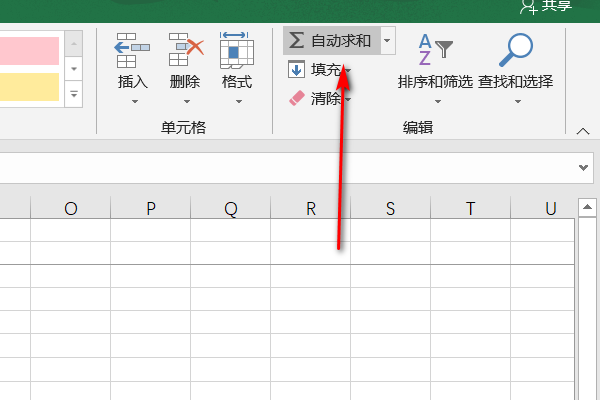Viewport: 600px width, 400px height.
Task: Click the Insert cells icon (插入)
Action: click(x=132, y=50)
